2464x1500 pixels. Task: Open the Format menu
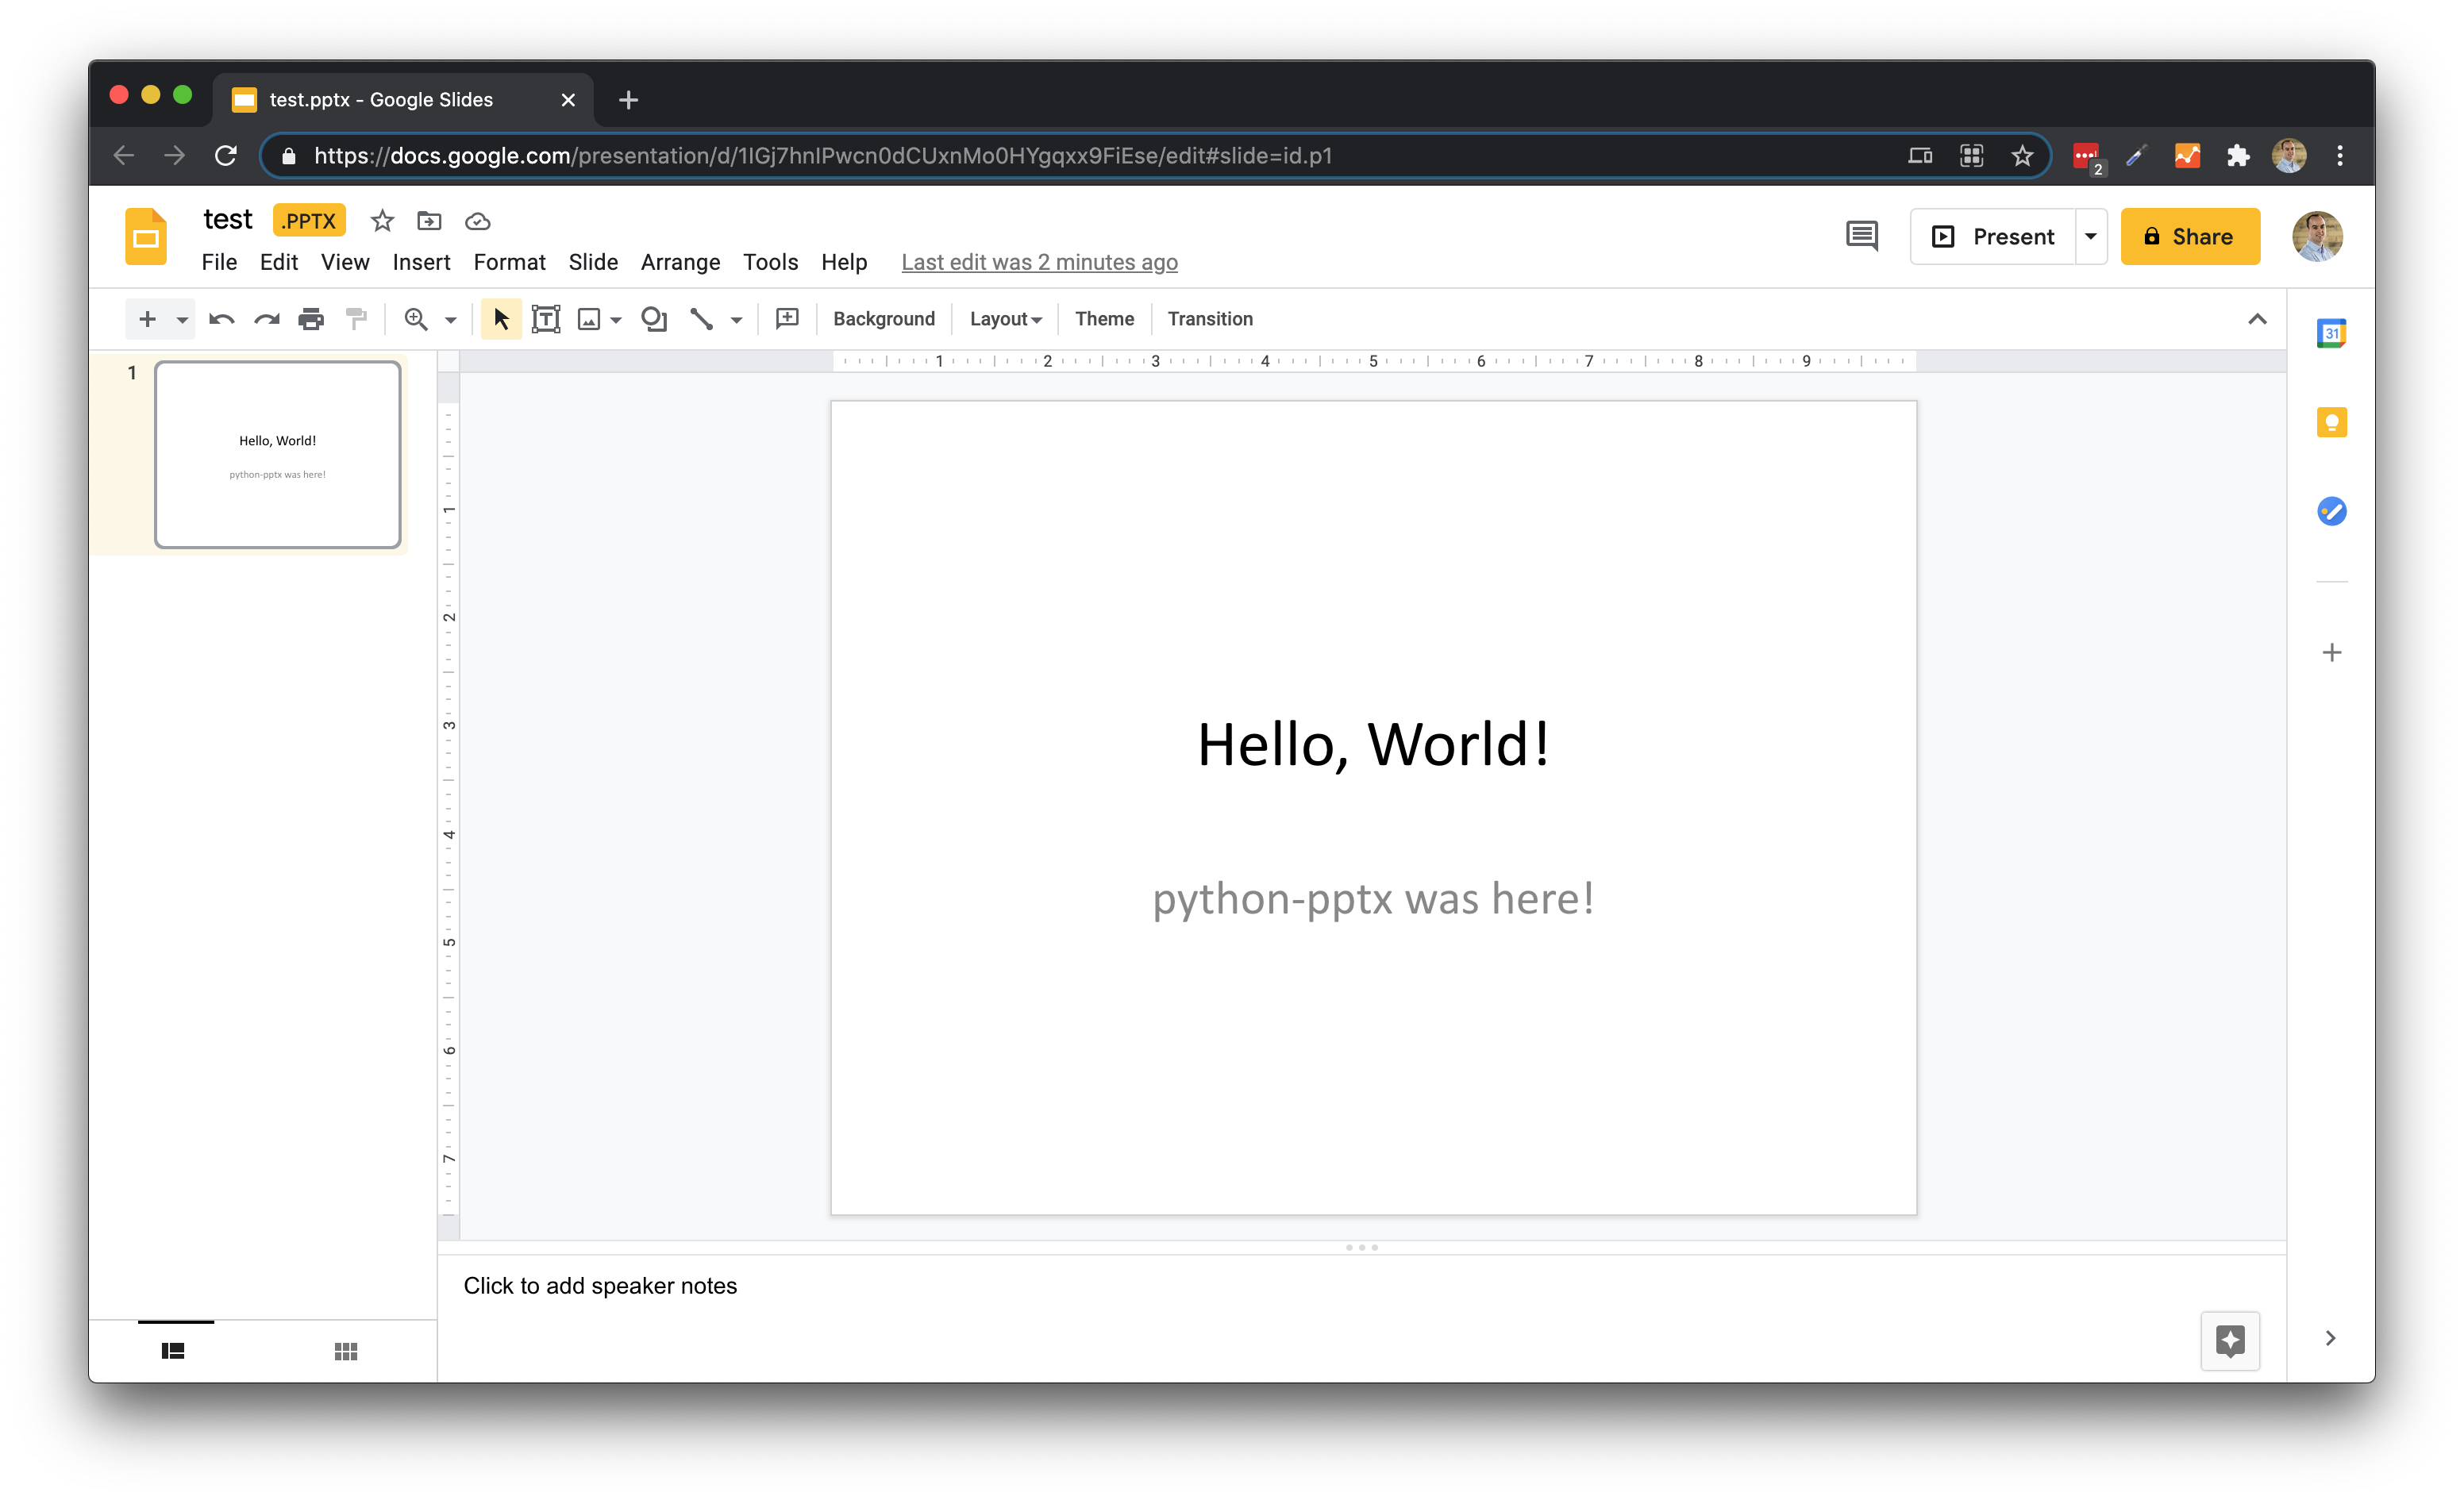[x=509, y=262]
